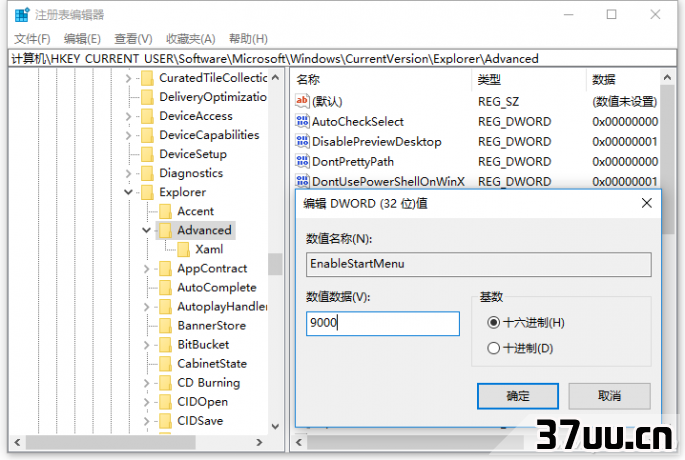This screenshot has height=460, width=685.
Task: Click the (数值未设置) data cell
Action: [x=625, y=102]
